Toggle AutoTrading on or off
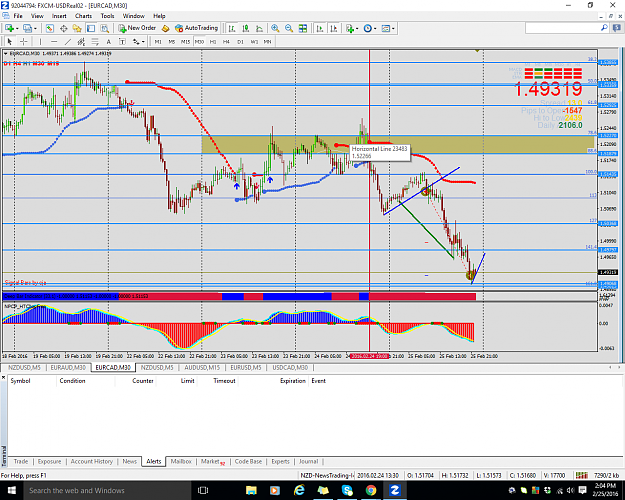The image size is (625, 500). (197, 28)
